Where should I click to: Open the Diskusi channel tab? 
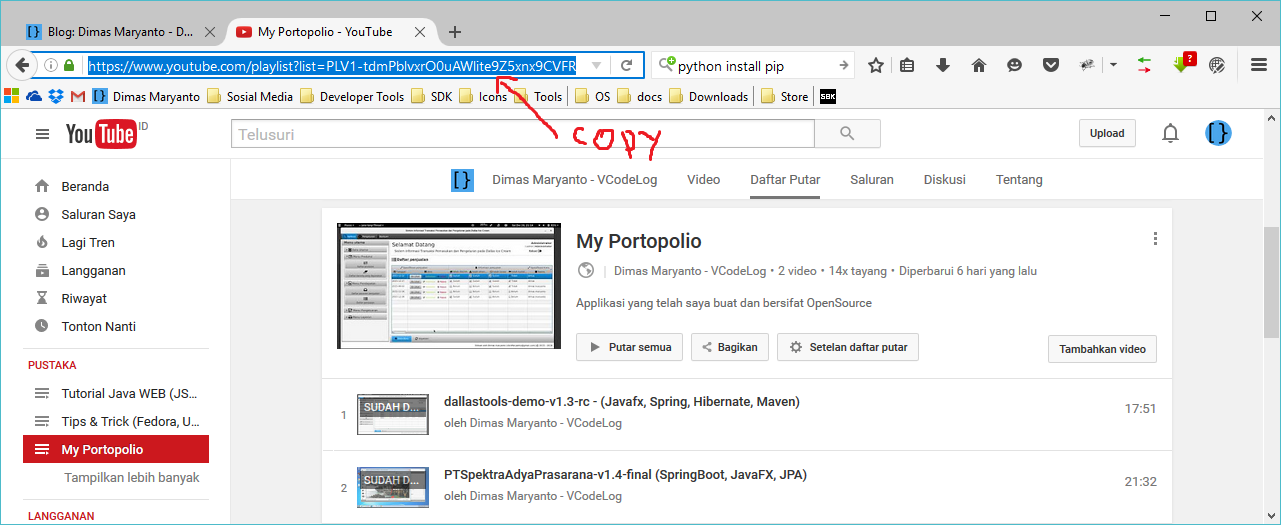pyautogui.click(x=945, y=180)
